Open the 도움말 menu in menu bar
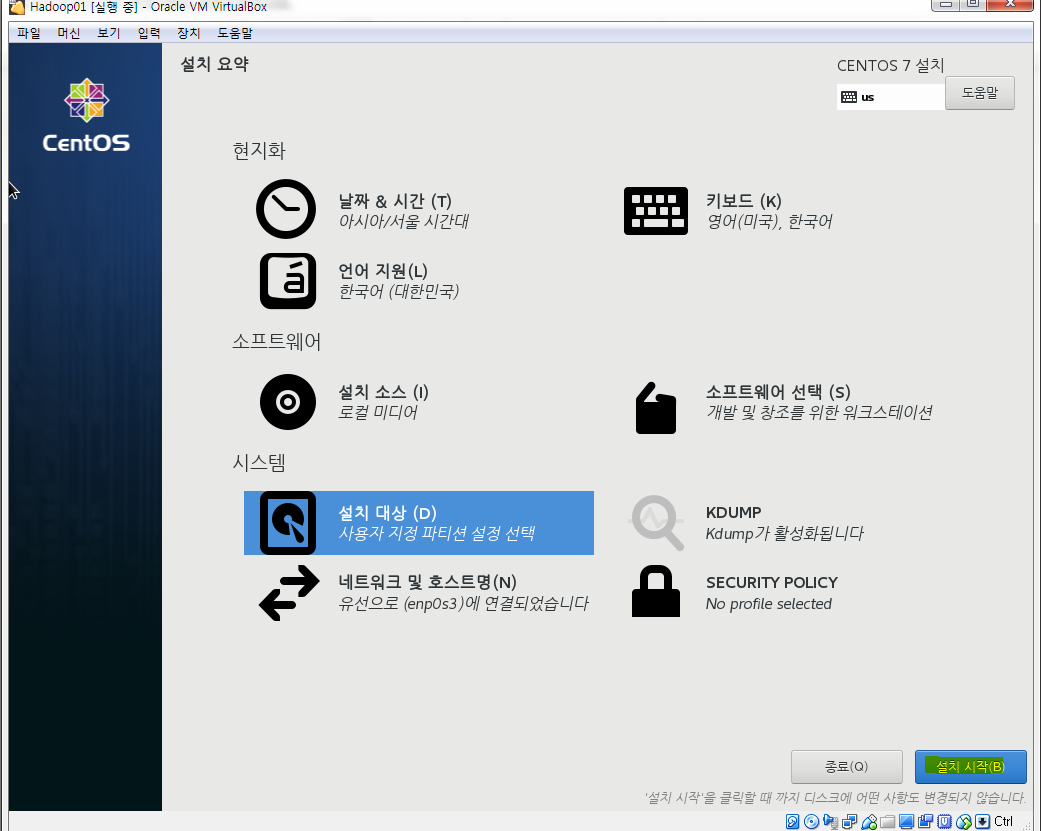The height and width of the screenshot is (831, 1041). (235, 33)
